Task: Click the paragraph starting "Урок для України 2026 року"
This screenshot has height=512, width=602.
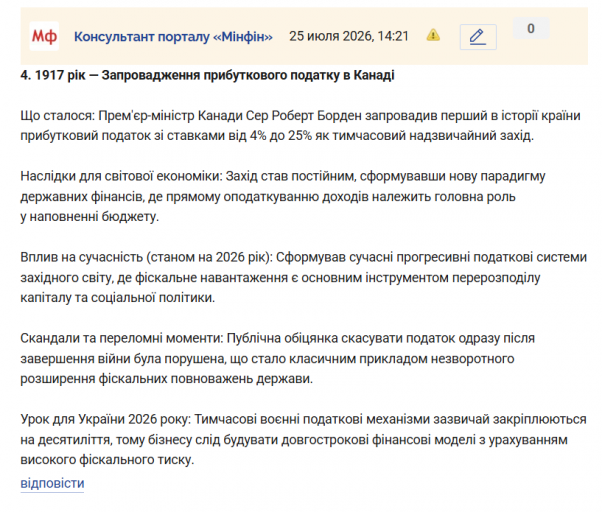Action: point(303,439)
